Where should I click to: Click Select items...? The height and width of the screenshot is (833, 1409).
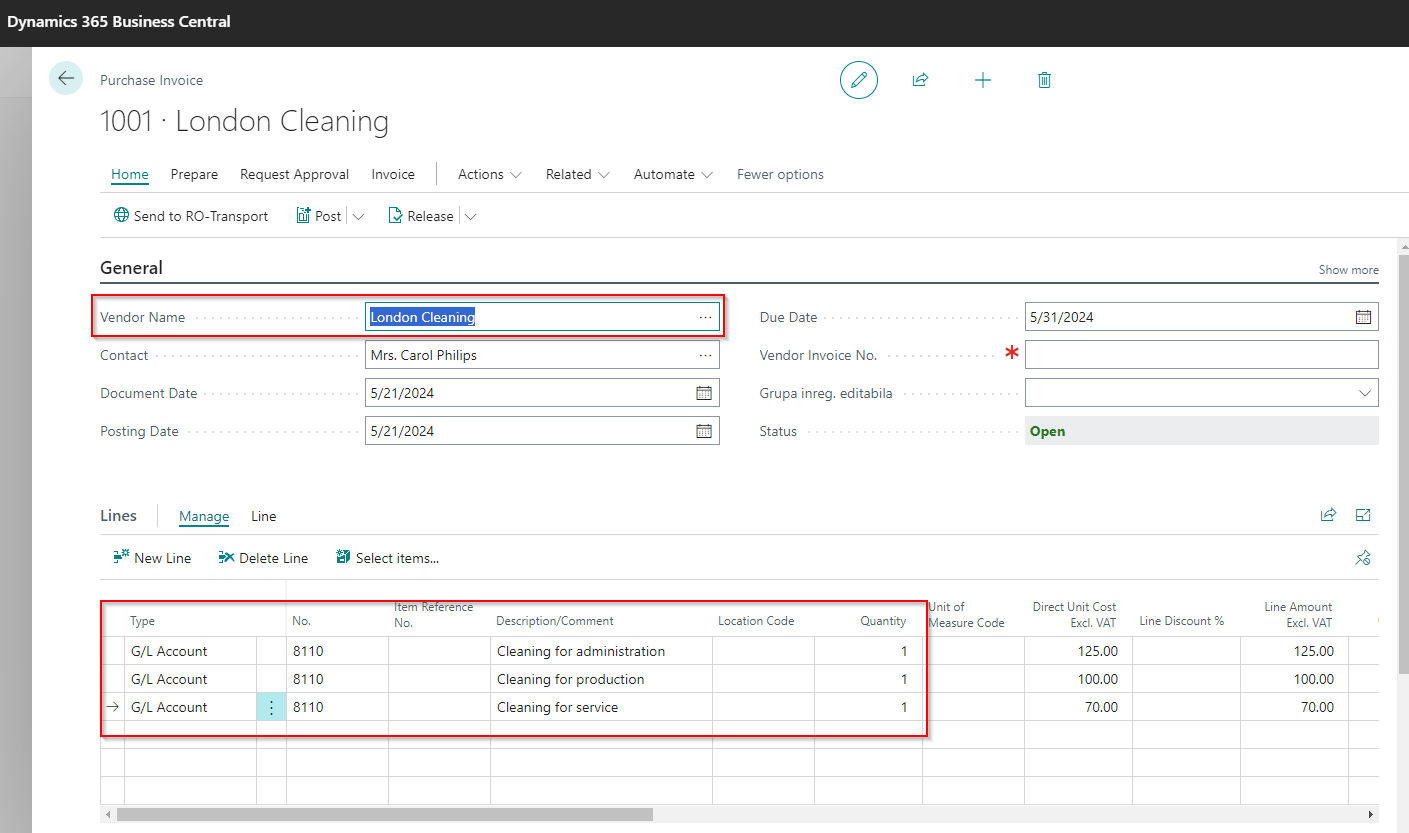click(388, 558)
